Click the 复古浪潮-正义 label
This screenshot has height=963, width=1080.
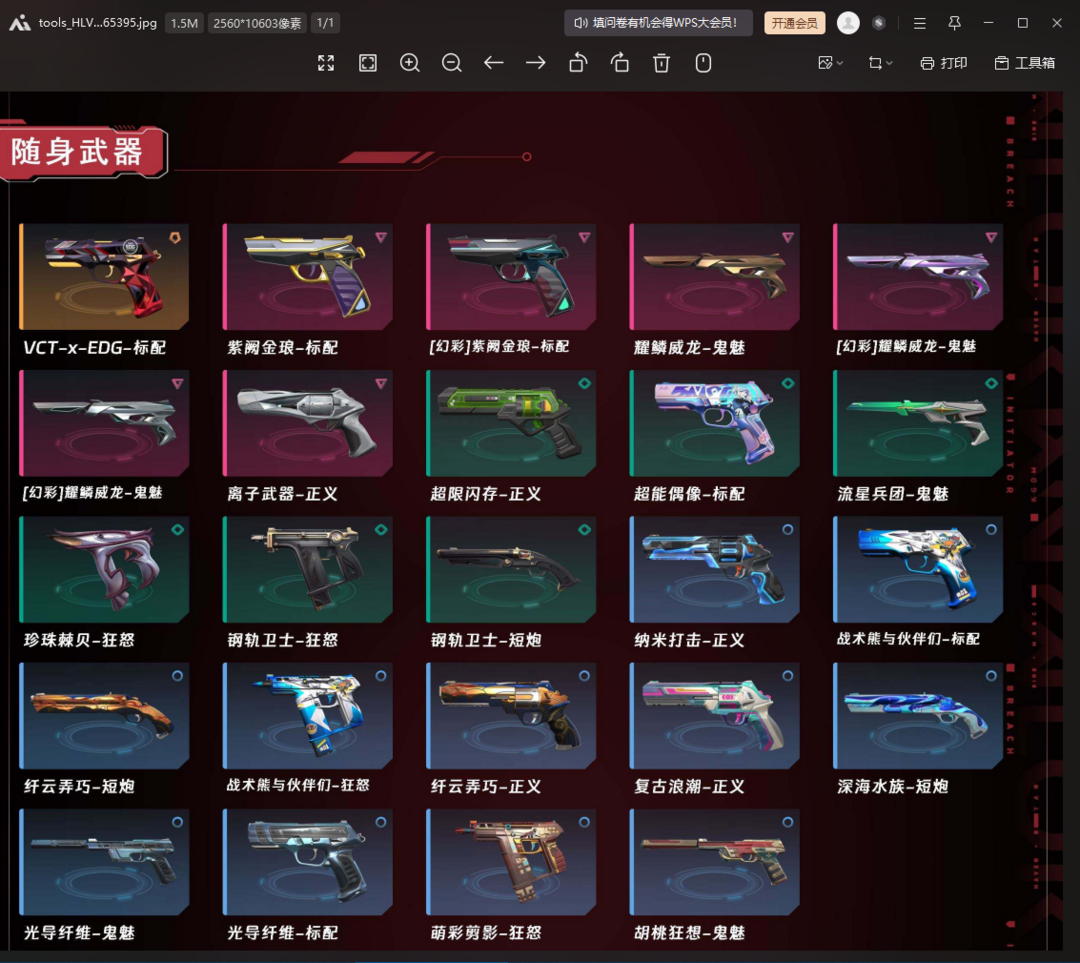[x=689, y=786]
